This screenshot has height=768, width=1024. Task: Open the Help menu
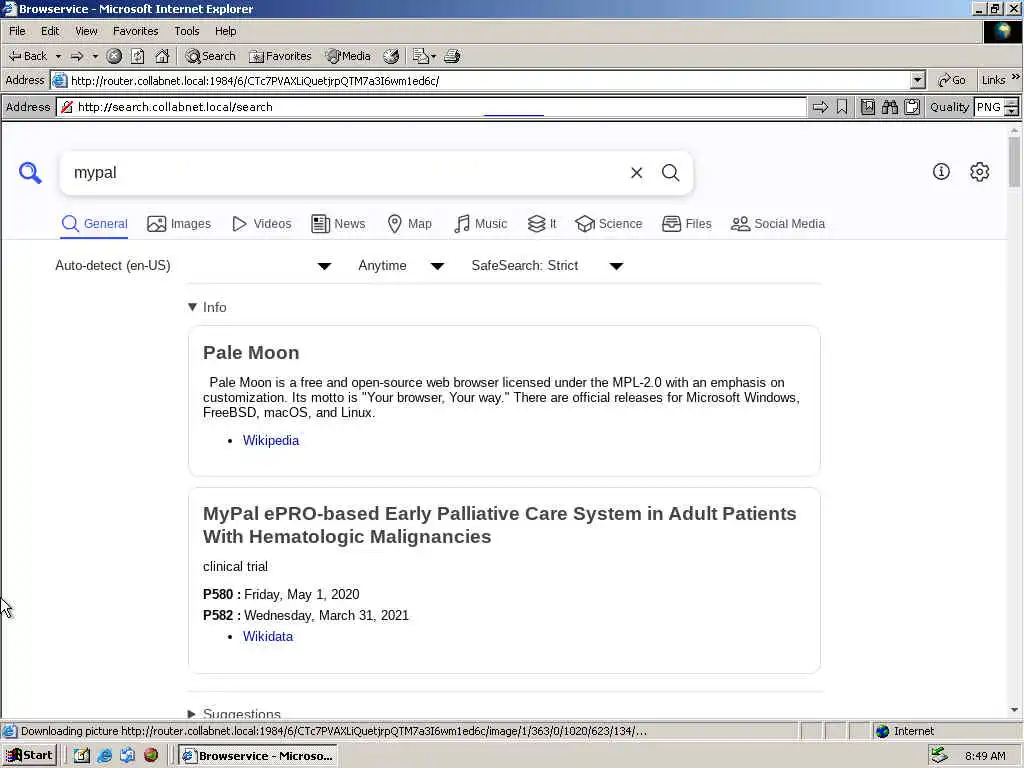tap(225, 31)
